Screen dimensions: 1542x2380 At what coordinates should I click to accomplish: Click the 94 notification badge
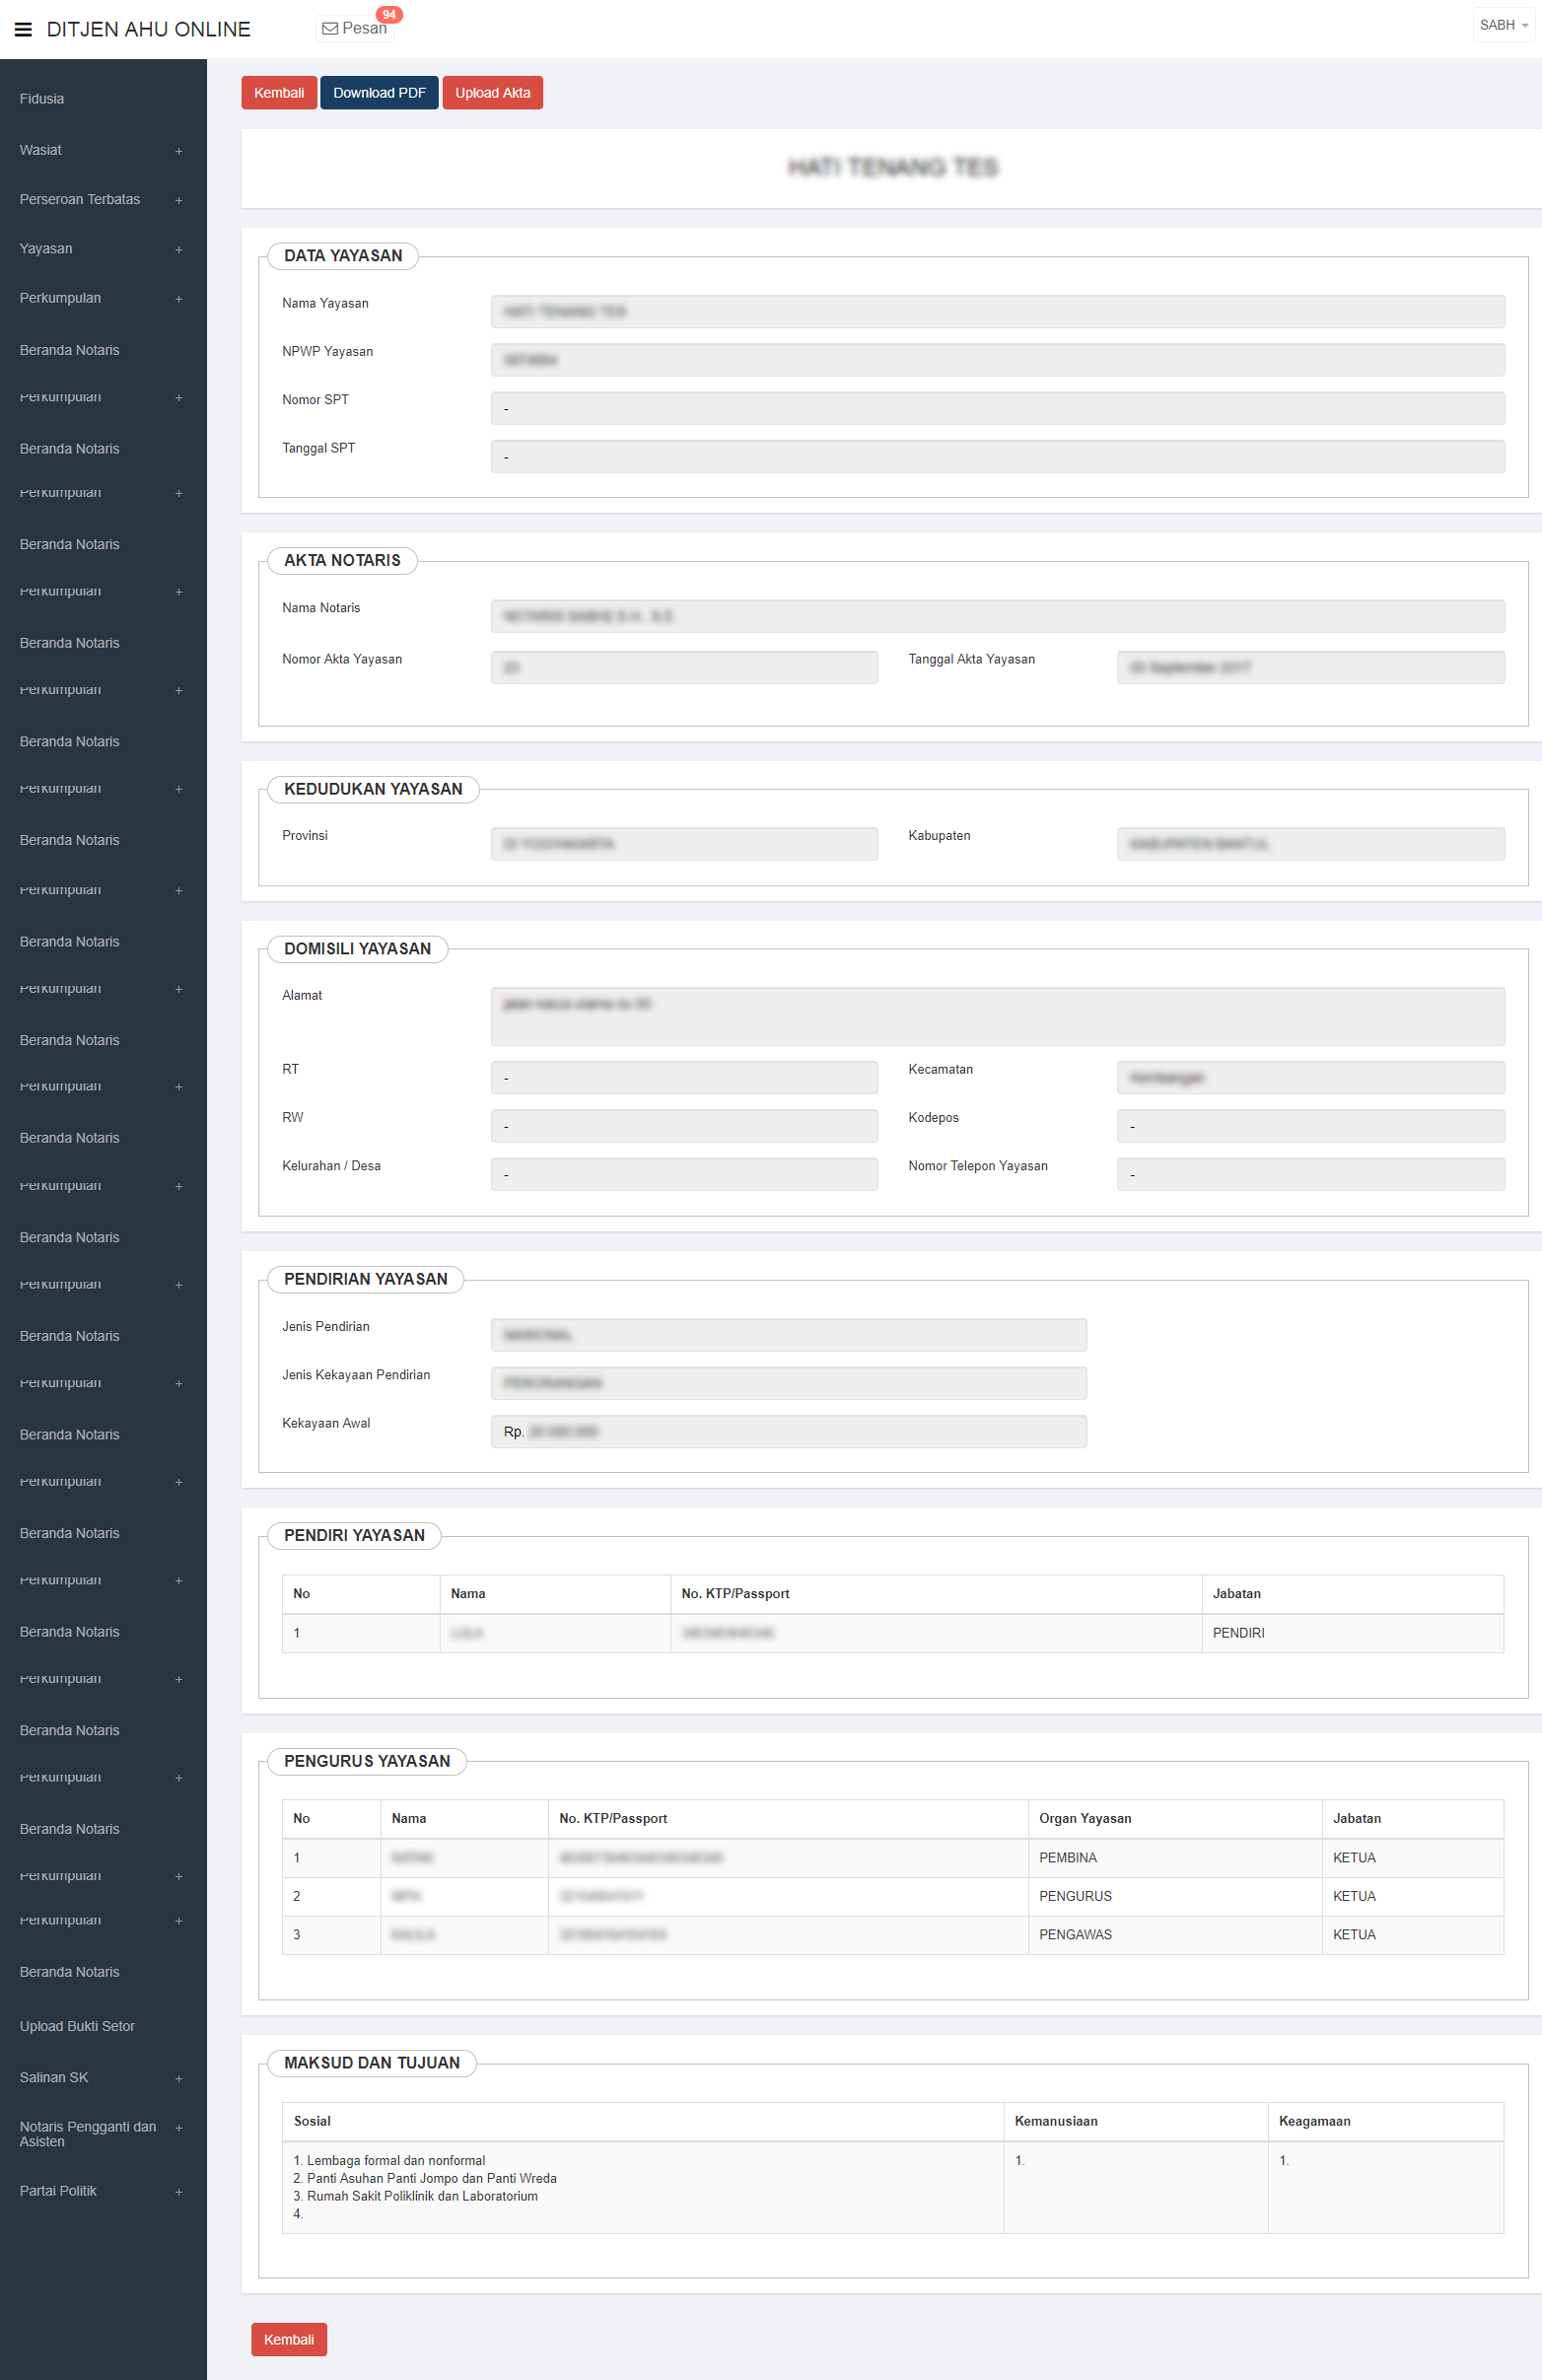389,15
